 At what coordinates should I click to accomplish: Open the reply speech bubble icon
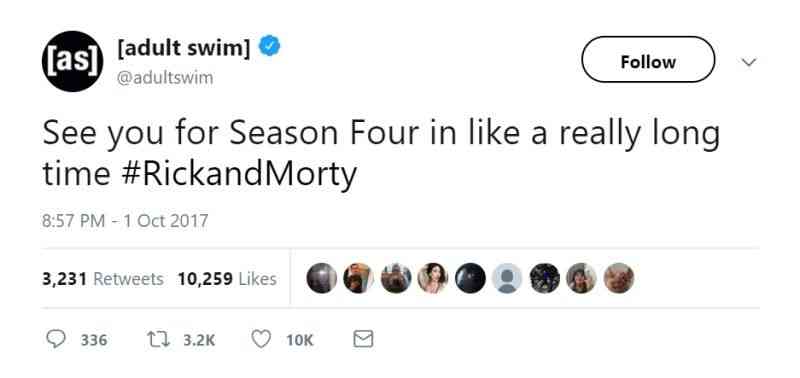click(56, 339)
